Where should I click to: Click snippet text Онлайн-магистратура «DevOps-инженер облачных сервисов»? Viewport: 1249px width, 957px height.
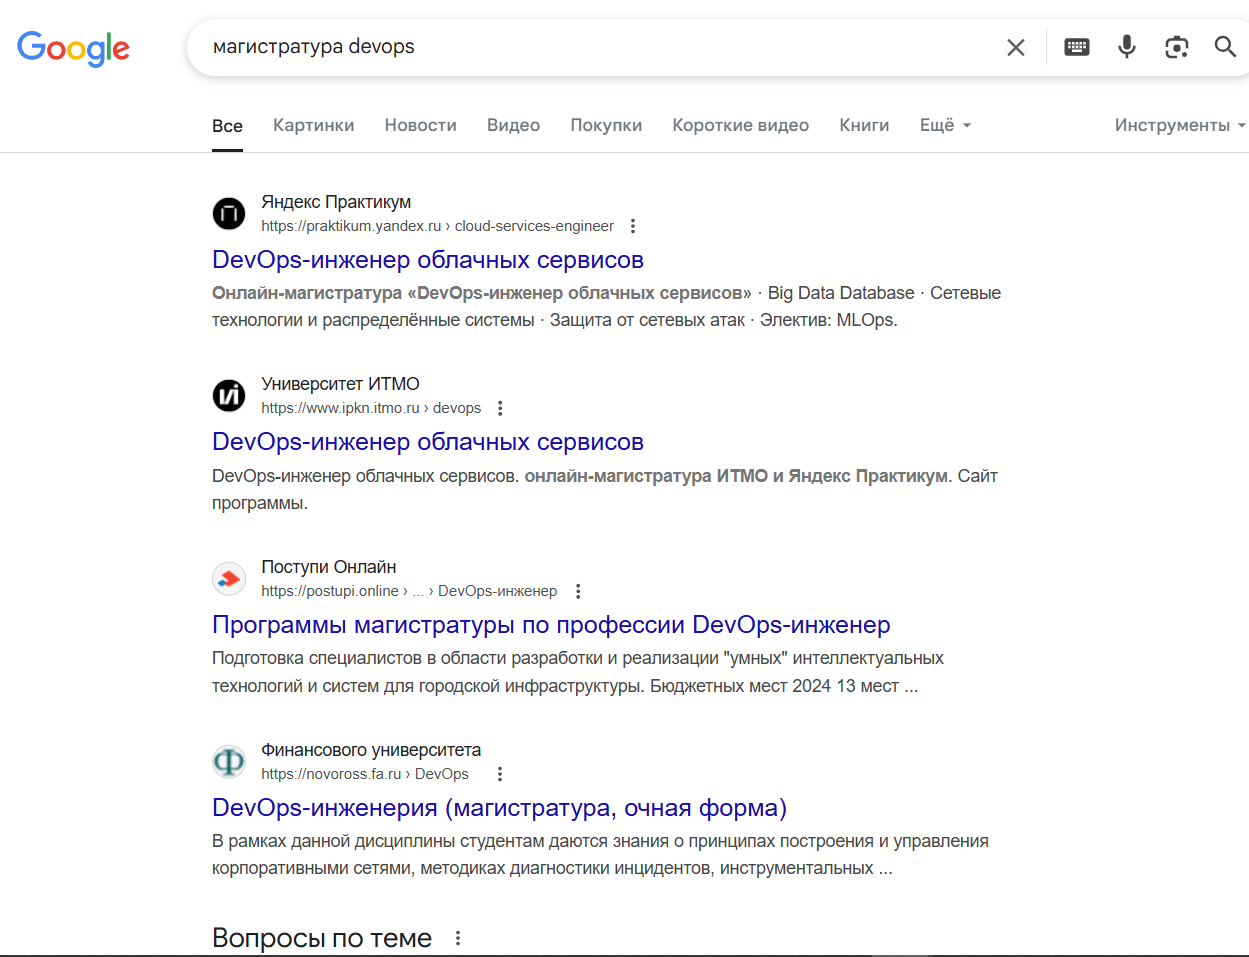coord(482,293)
